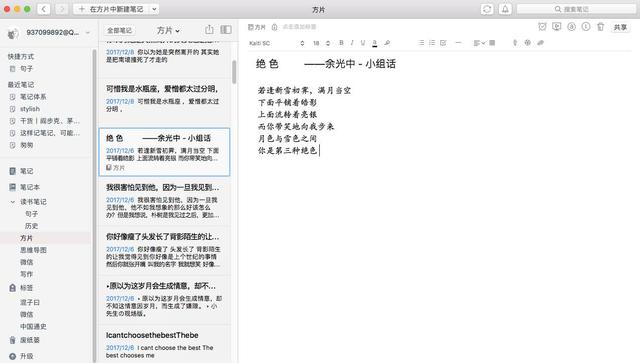The height and width of the screenshot is (363, 640).
Task: Click the note list scrollbar
Action: tap(234, 72)
